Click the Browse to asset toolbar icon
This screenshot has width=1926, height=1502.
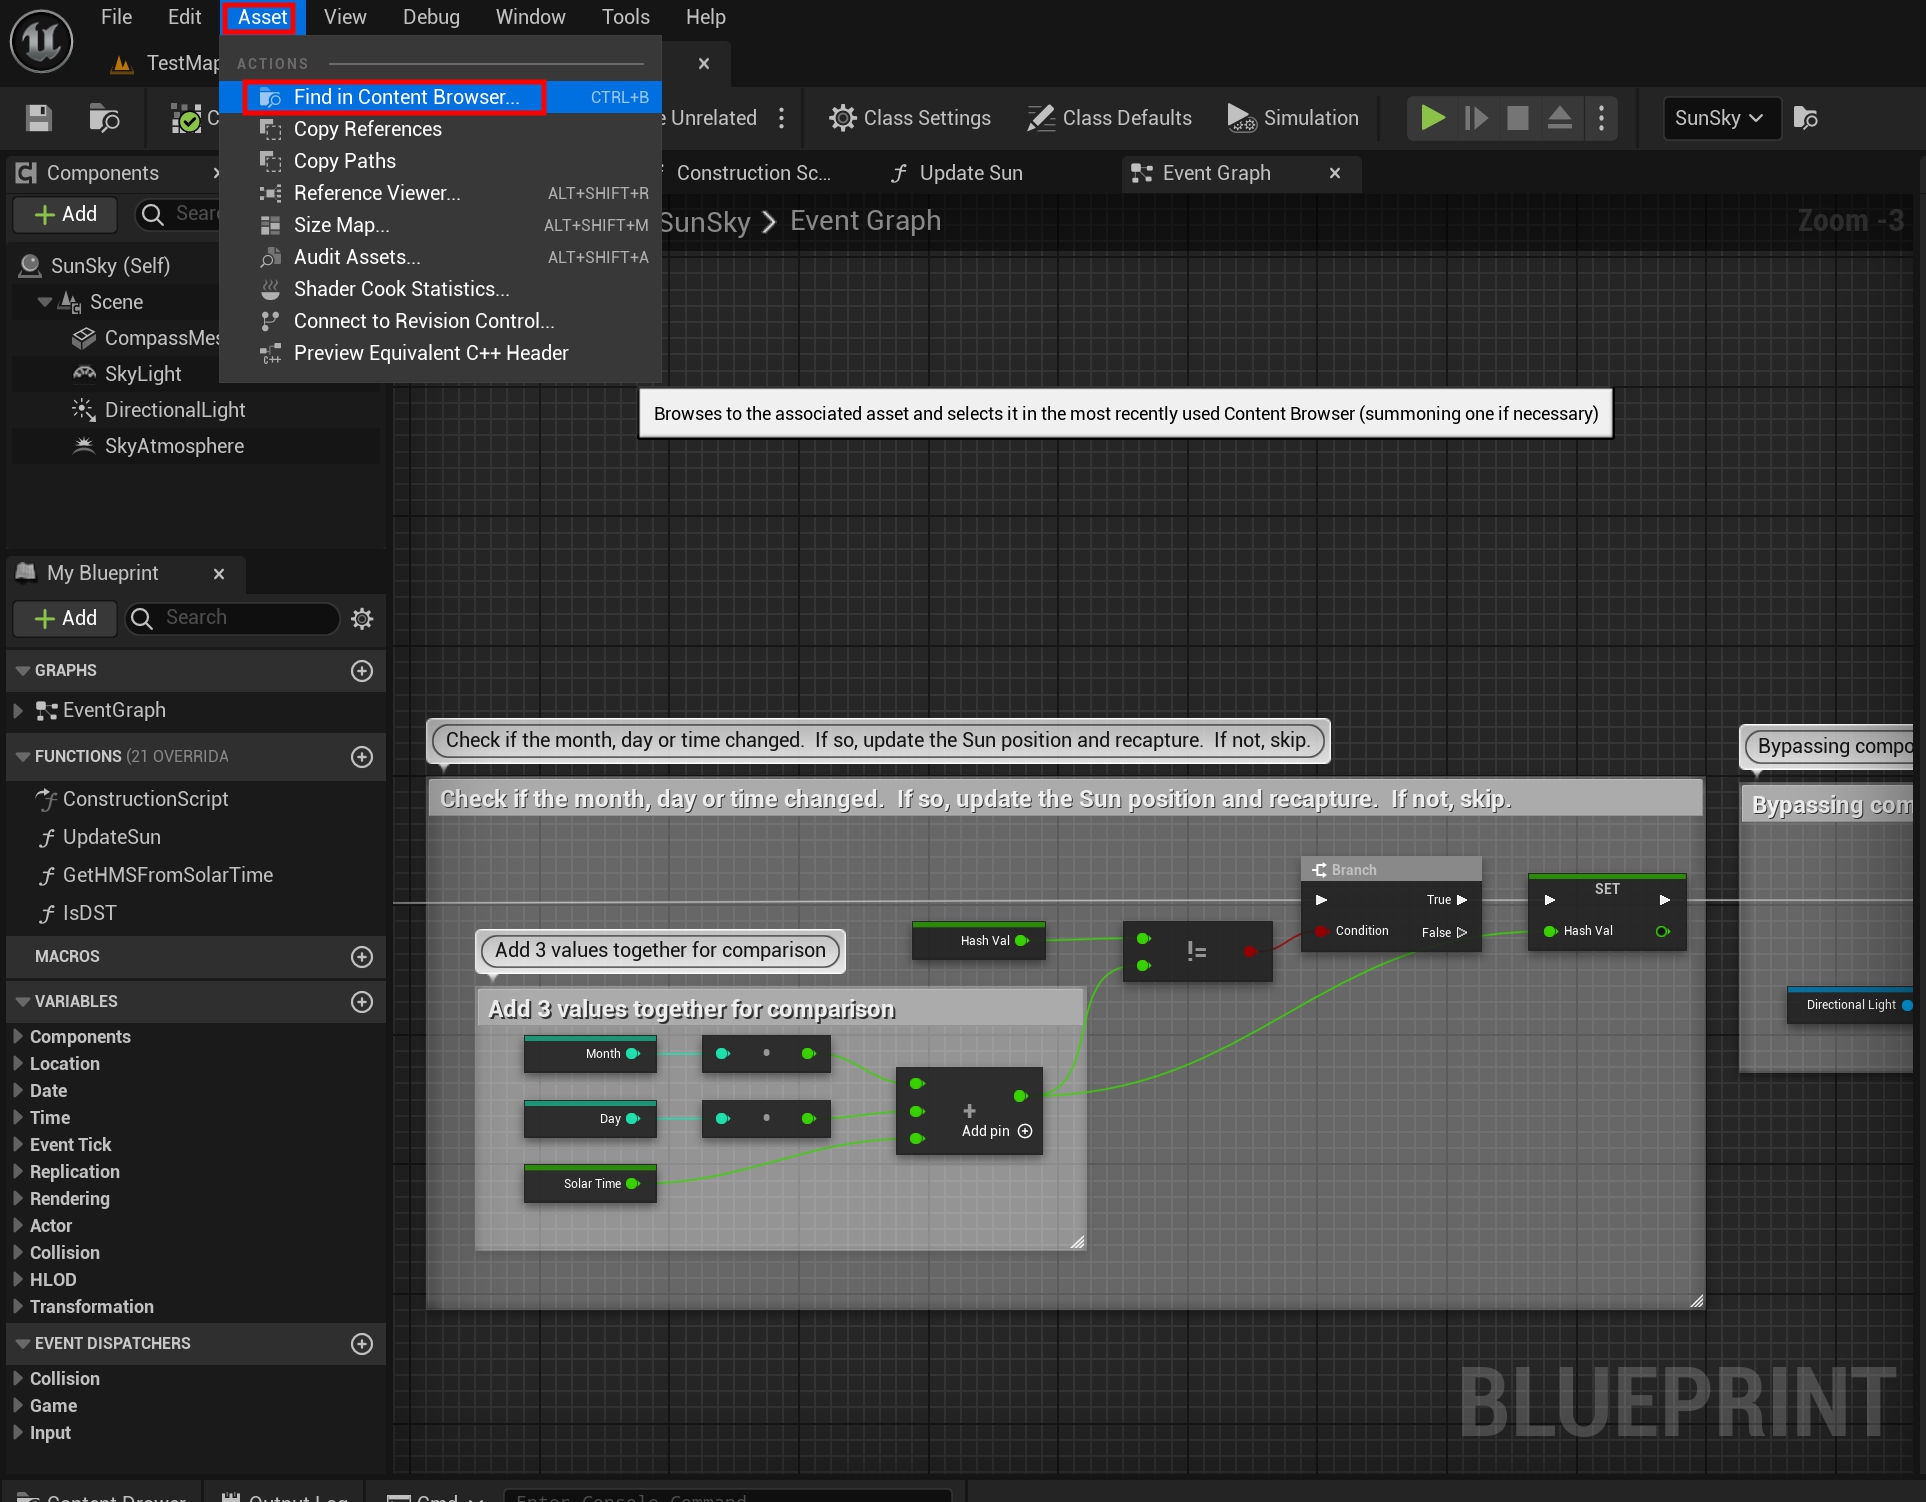coord(104,118)
